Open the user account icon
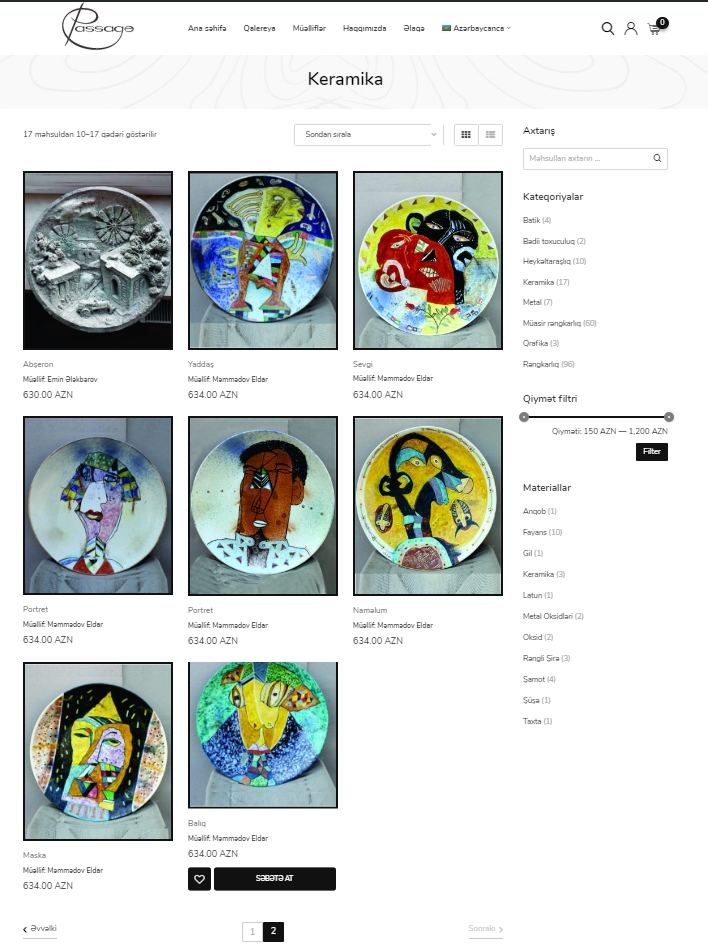 point(631,29)
